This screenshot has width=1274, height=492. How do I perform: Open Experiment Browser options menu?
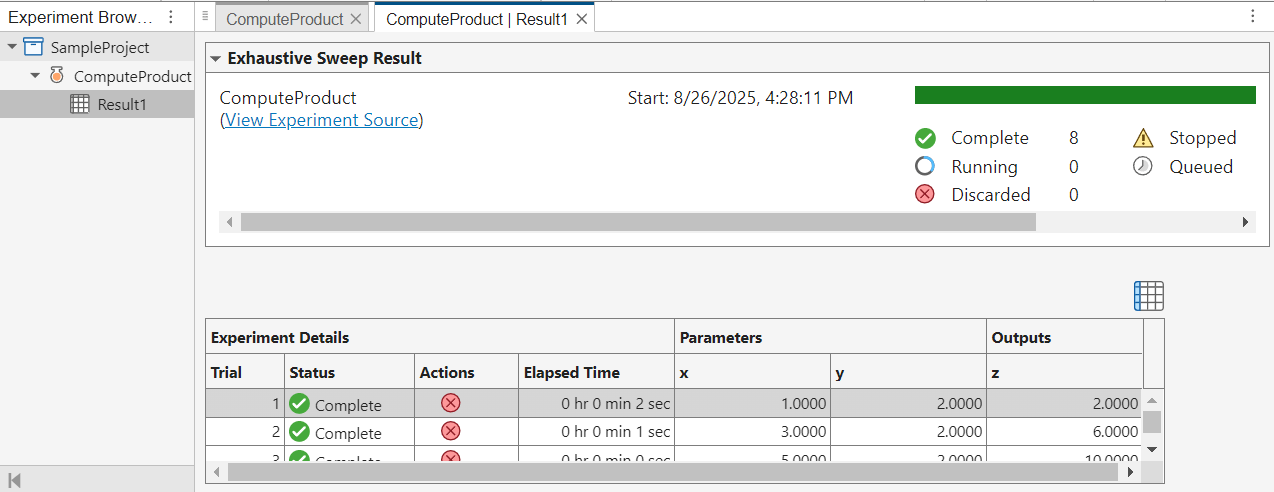(171, 17)
